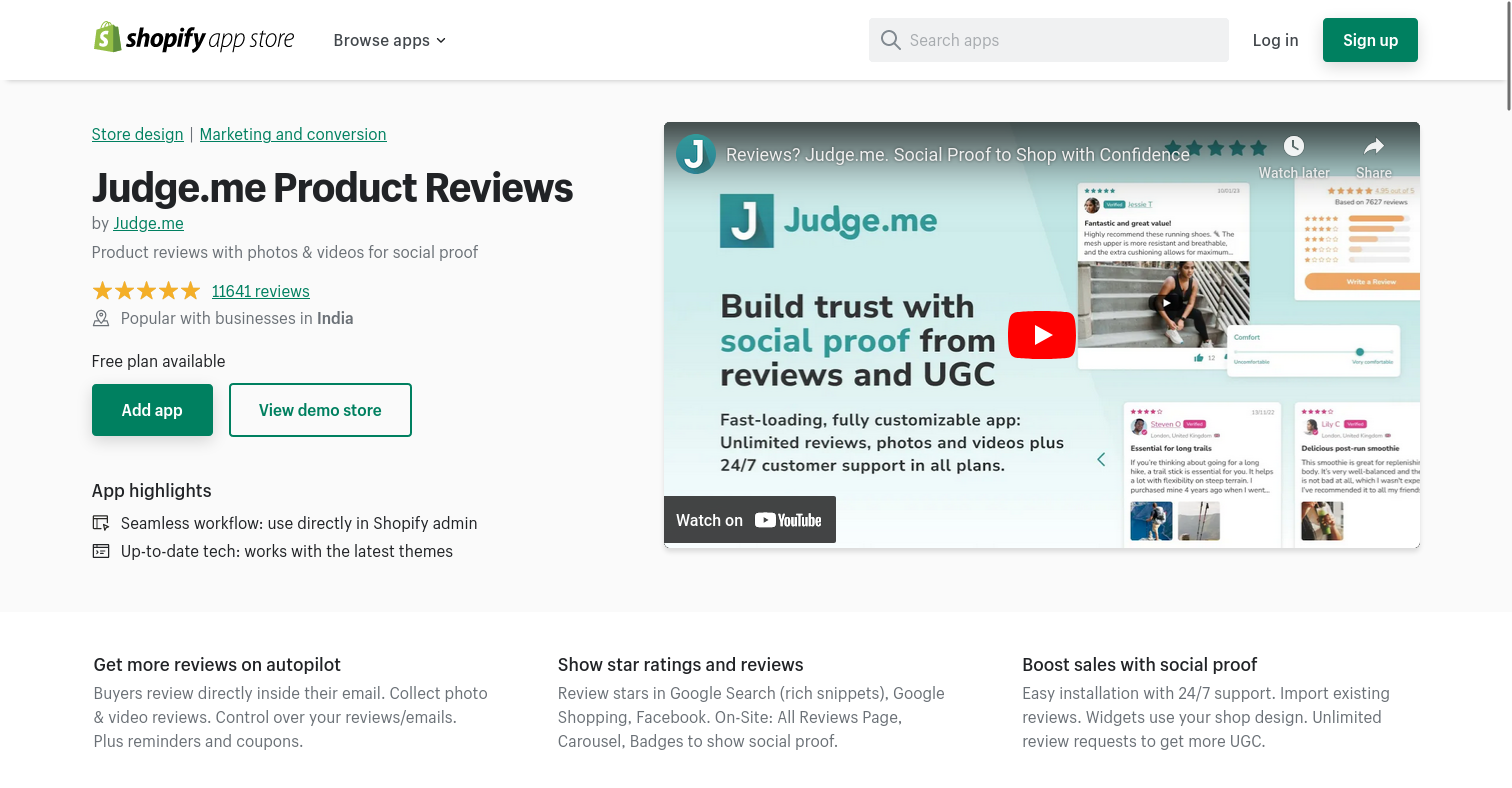1512x788 pixels.
Task: Click 'Free plan available' text
Action: tap(158, 361)
